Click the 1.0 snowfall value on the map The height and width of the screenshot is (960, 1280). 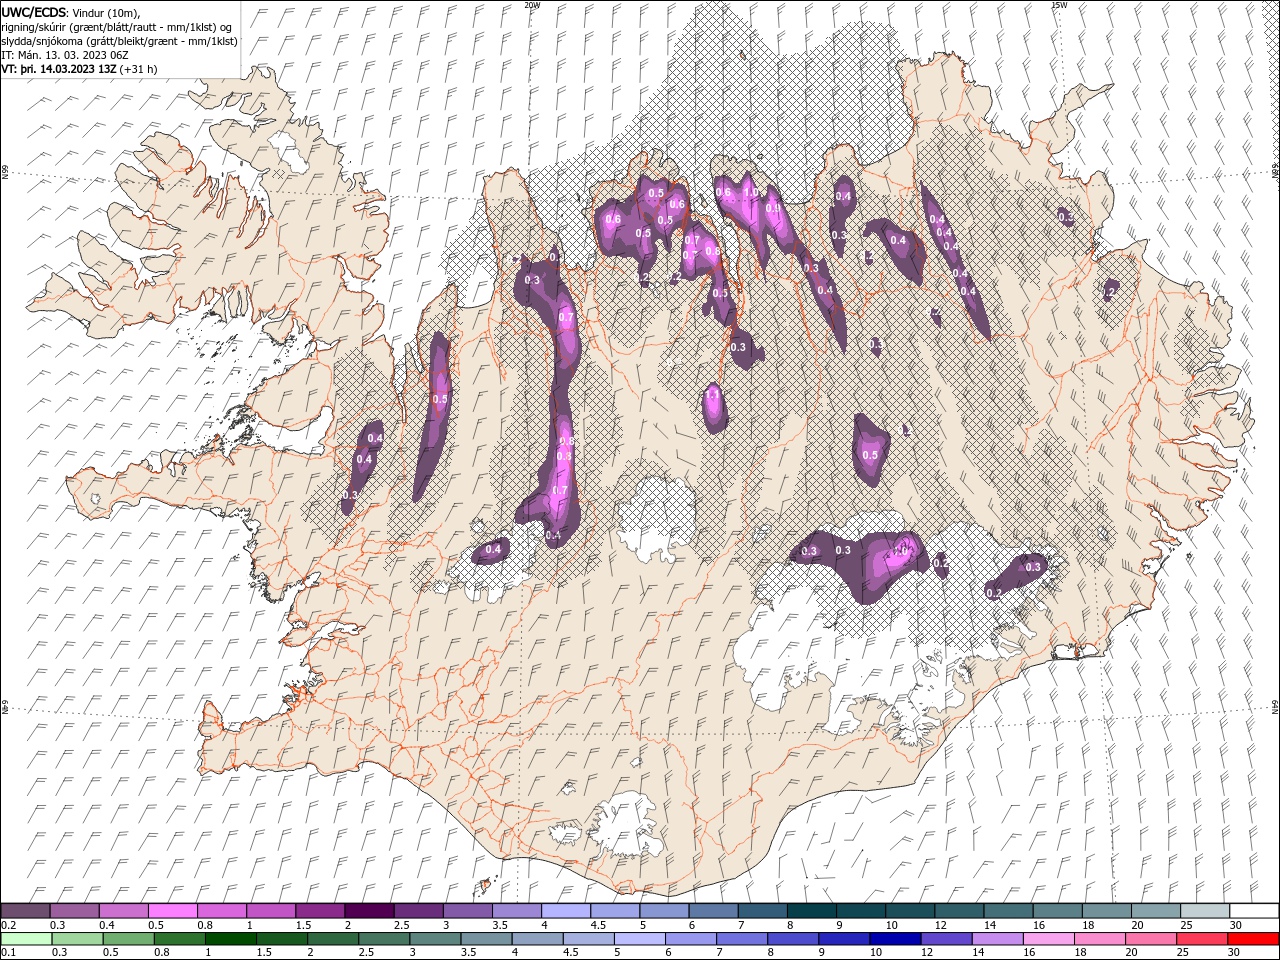pos(750,192)
